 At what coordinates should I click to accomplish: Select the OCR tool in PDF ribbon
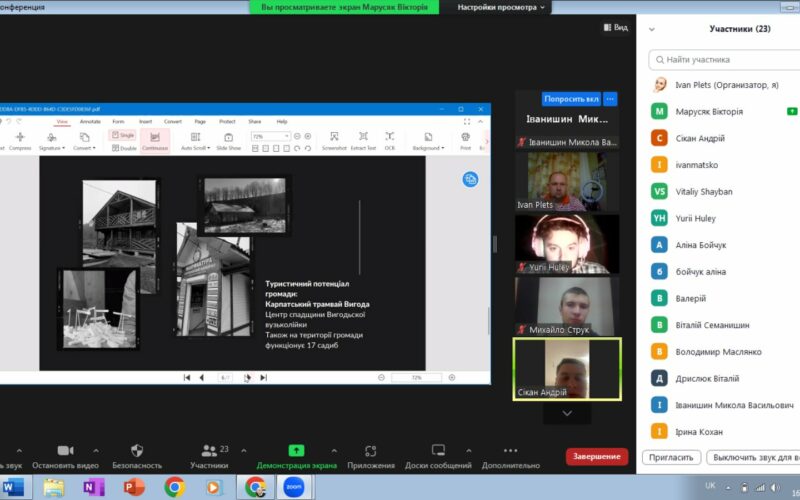390,137
